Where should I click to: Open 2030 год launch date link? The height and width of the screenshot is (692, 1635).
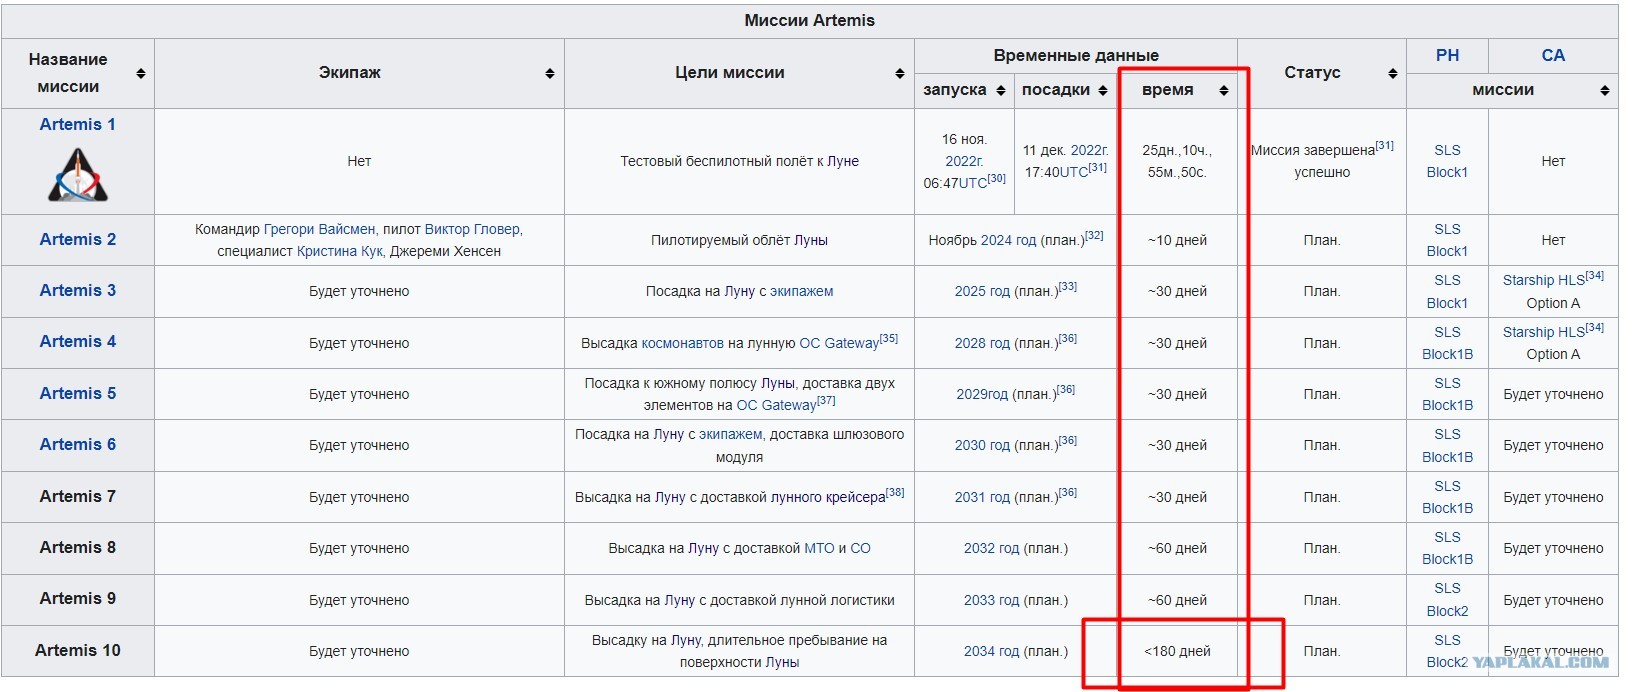click(982, 445)
